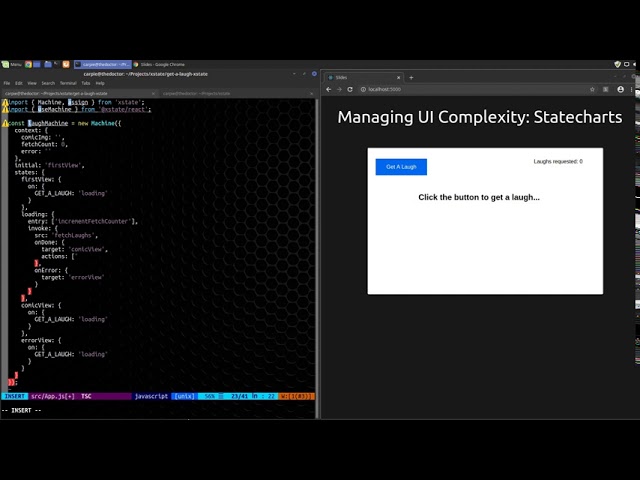Go back in Chrome
Image resolution: width=640 pixels, height=480 pixels.
pyautogui.click(x=329, y=89)
